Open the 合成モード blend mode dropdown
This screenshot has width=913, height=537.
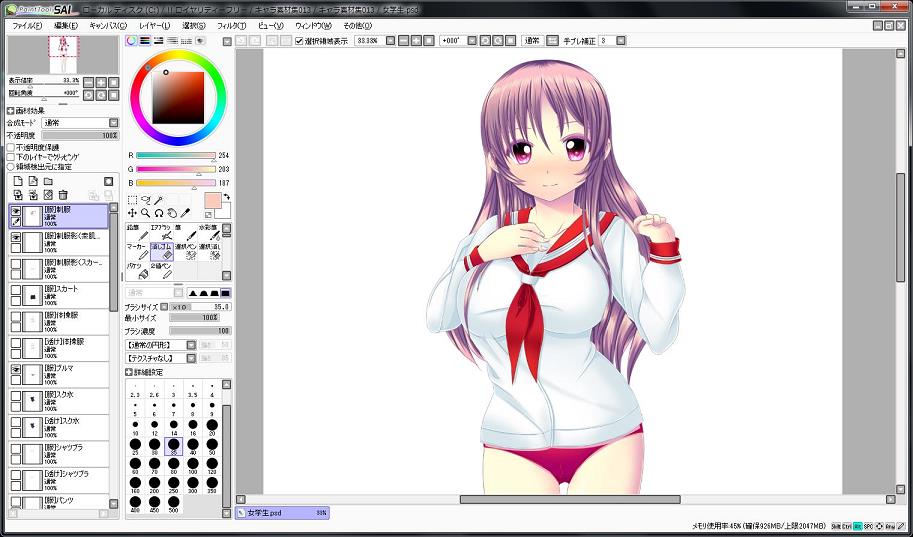[78, 122]
